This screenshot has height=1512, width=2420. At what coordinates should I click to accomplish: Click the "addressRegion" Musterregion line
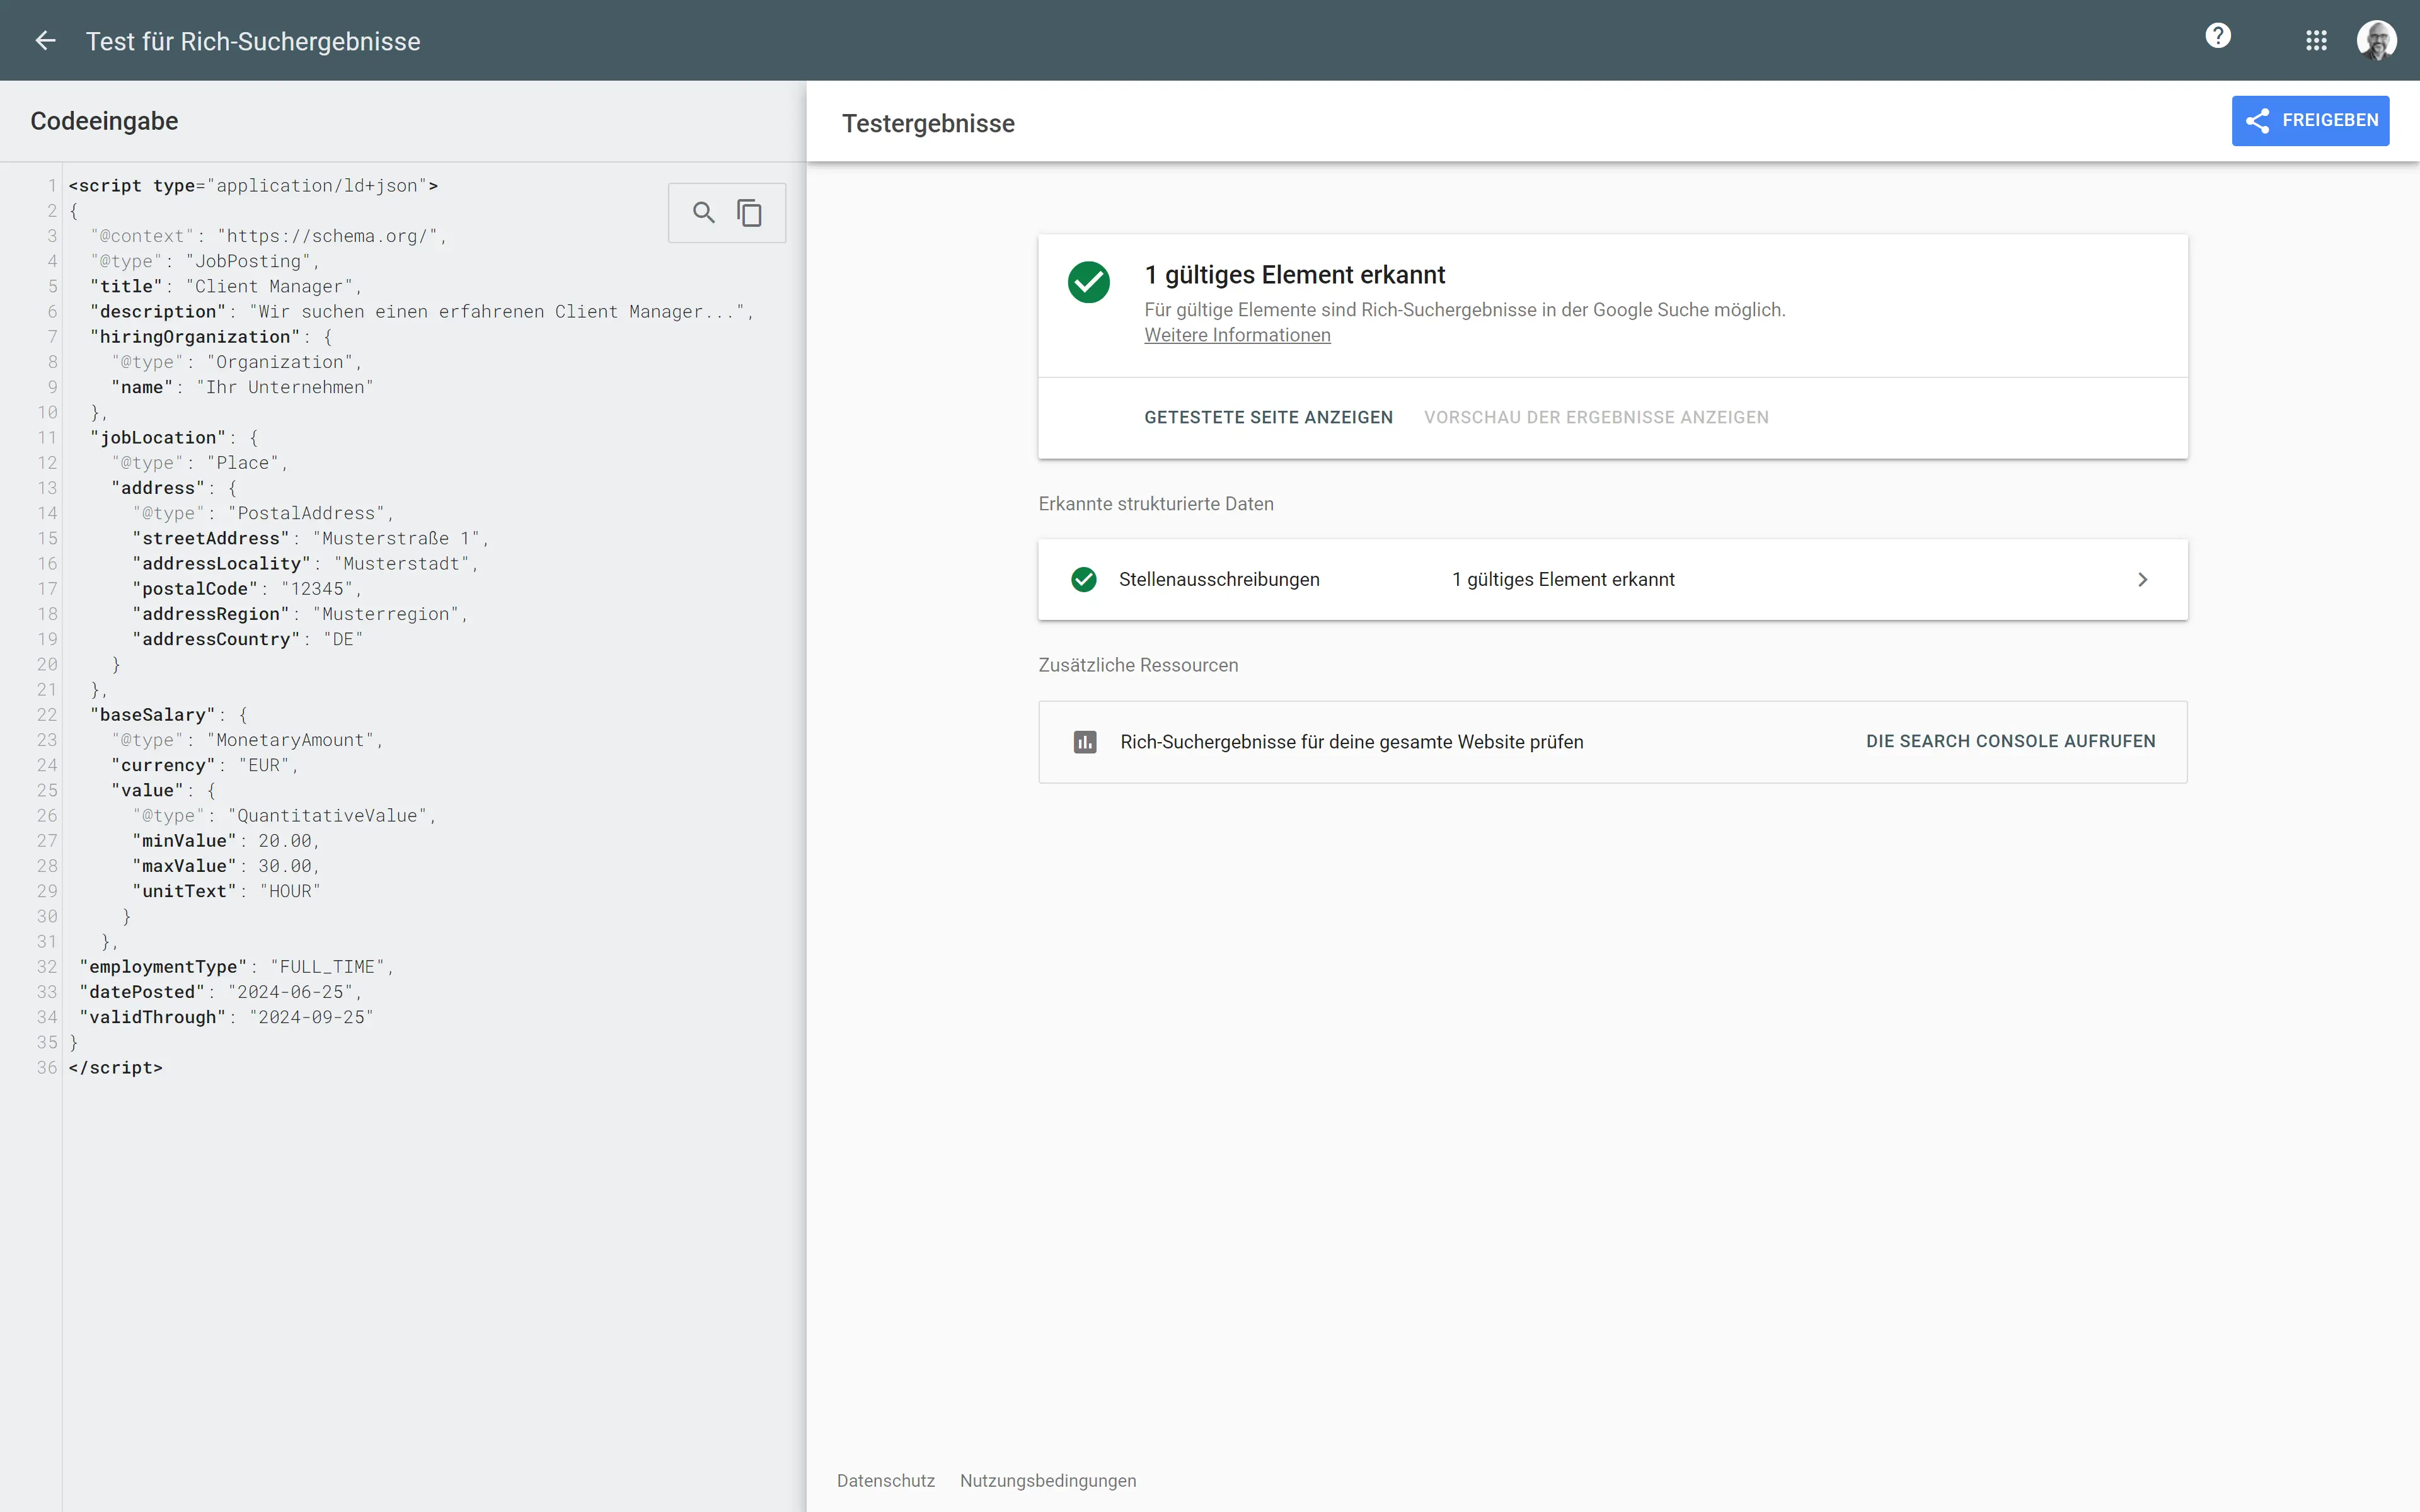tap(300, 614)
